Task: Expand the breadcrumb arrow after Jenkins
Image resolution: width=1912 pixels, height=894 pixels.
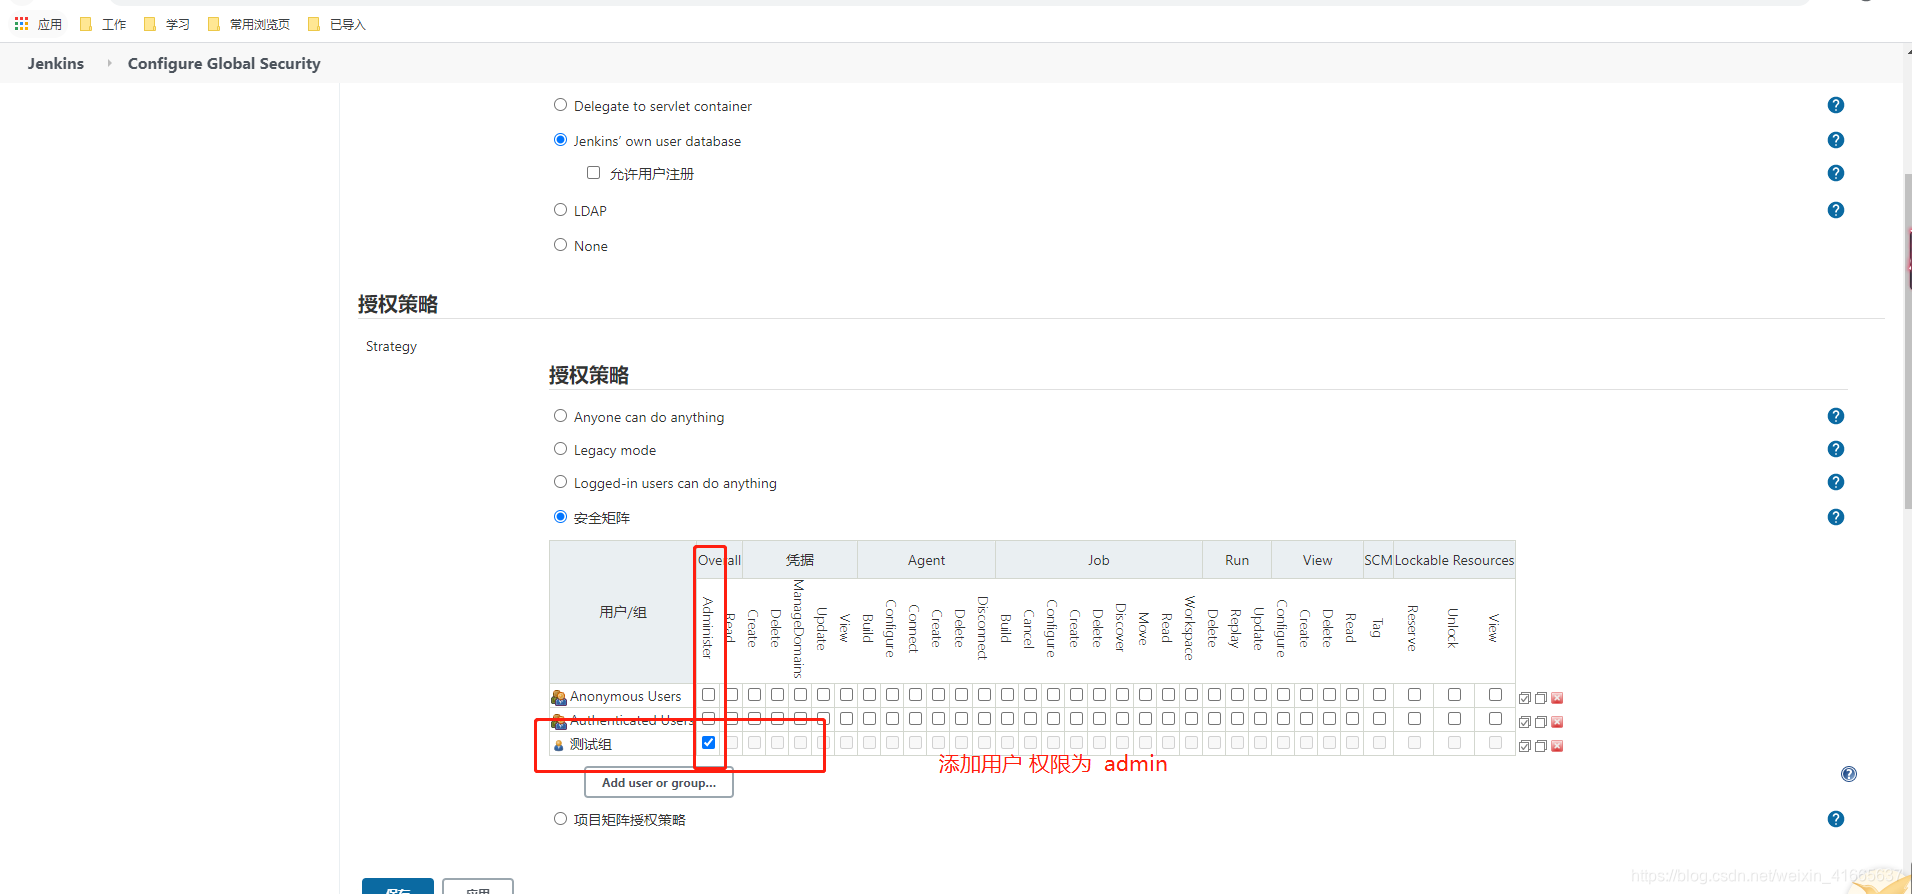Action: (109, 63)
